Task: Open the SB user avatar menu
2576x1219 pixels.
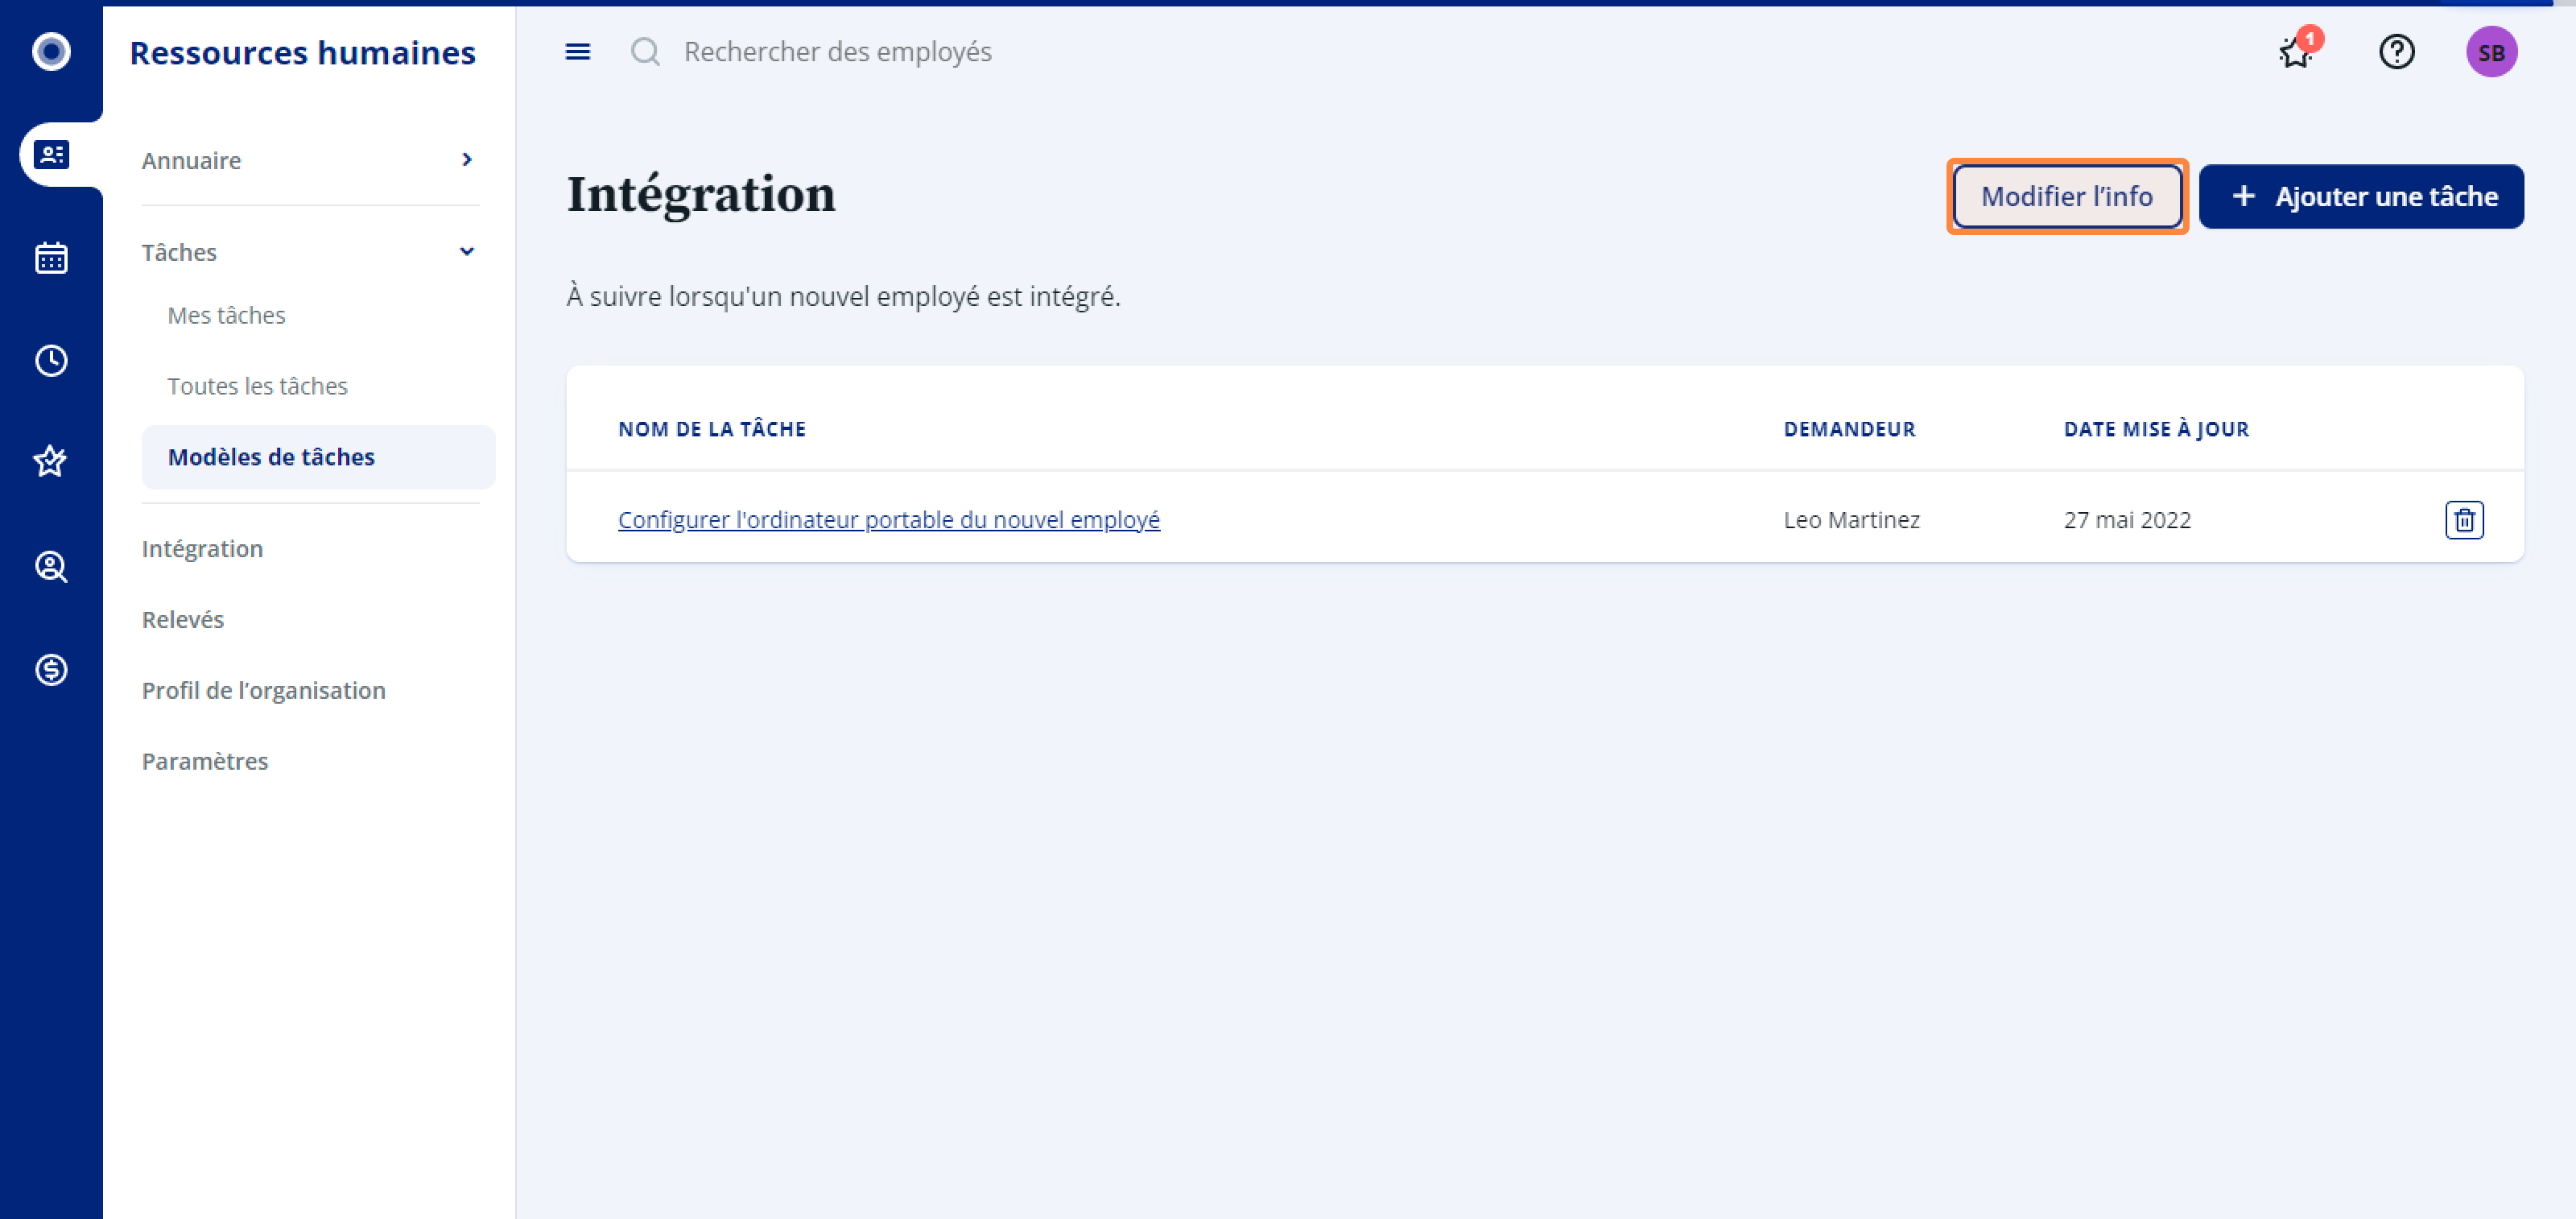Action: 2490,52
